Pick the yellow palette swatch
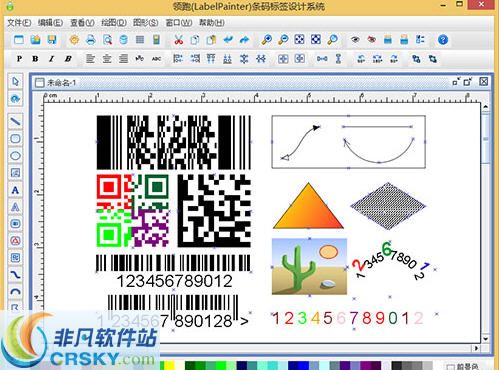This screenshot has width=499, height=370. (170, 366)
